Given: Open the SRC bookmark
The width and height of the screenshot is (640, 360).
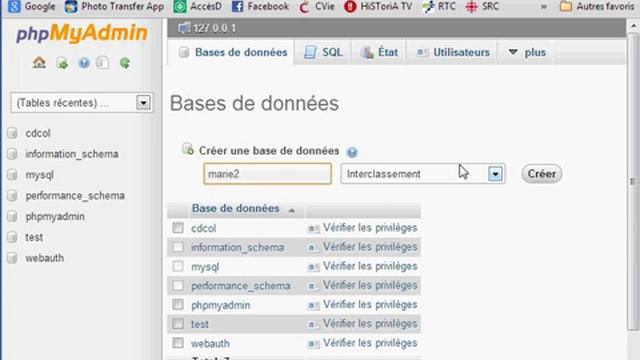Looking at the screenshot, I should tap(482, 7).
